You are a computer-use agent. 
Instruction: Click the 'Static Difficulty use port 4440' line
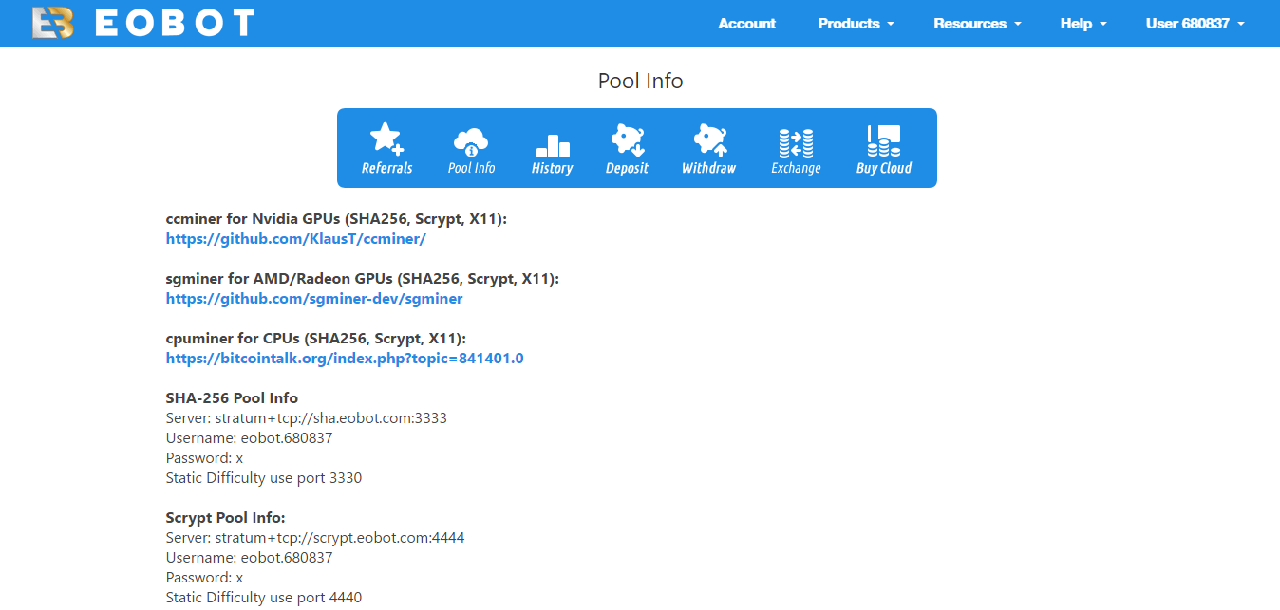[x=264, y=598]
